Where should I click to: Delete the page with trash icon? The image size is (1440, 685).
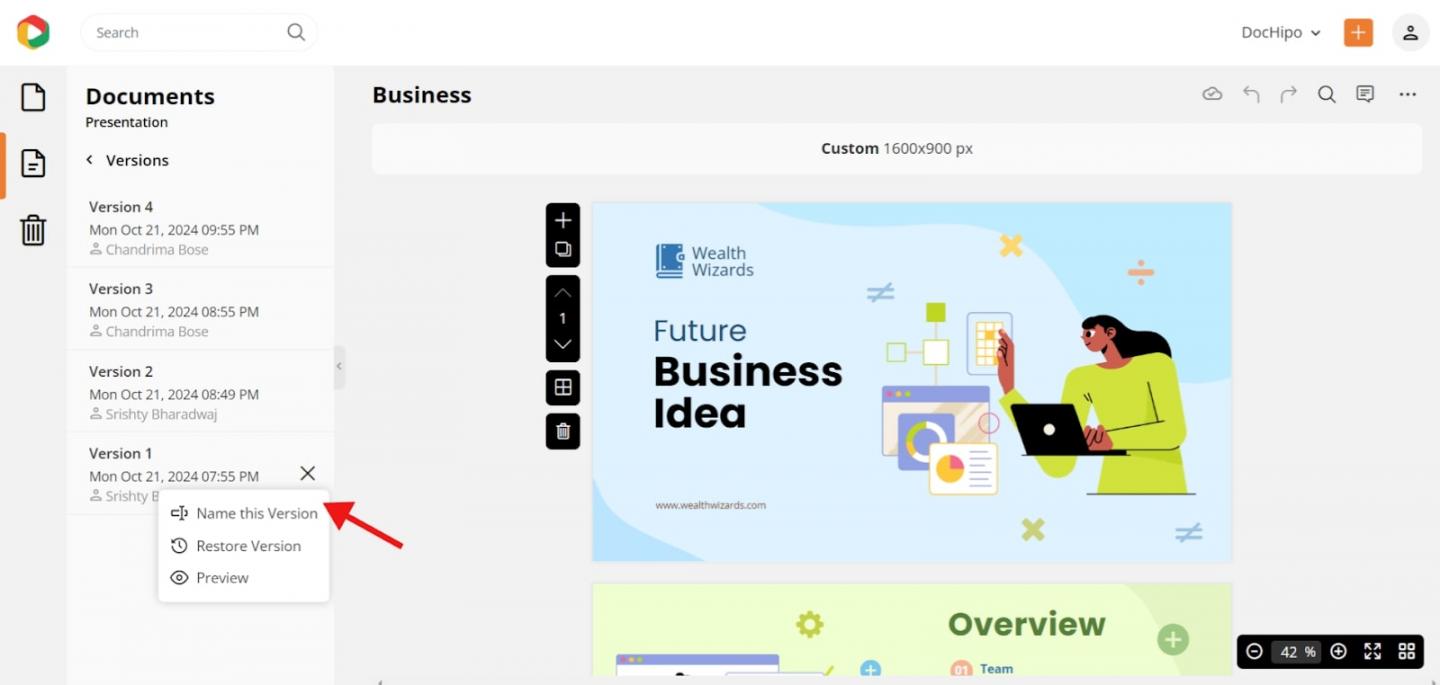pos(563,431)
